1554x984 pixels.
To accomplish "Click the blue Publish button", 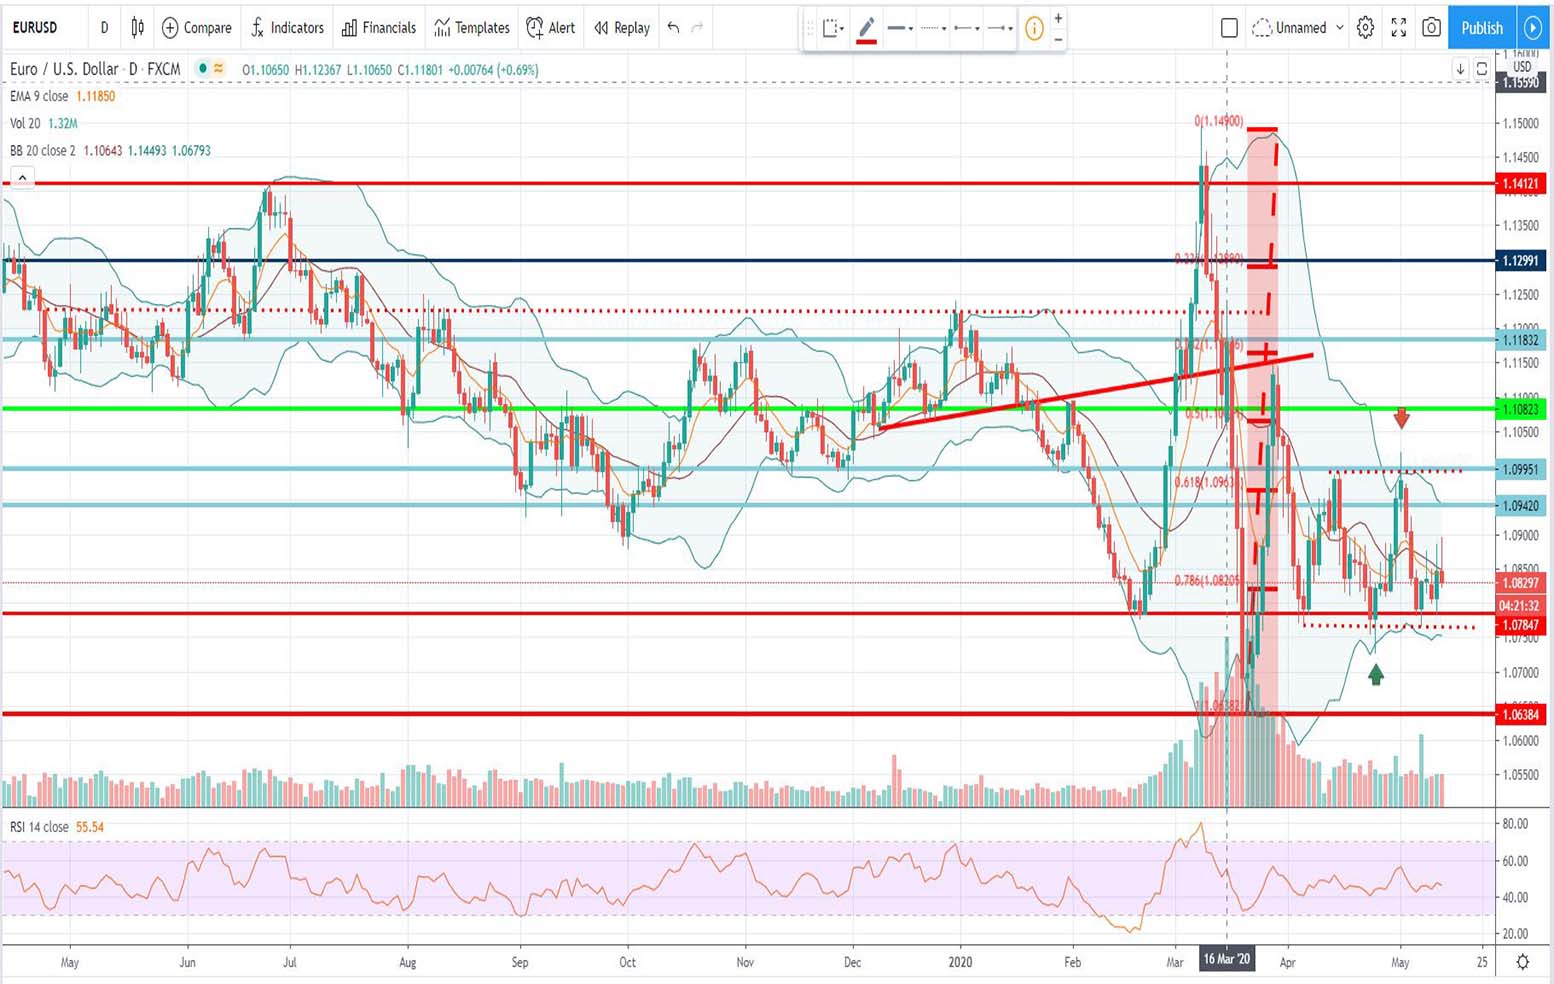I will coord(1481,28).
